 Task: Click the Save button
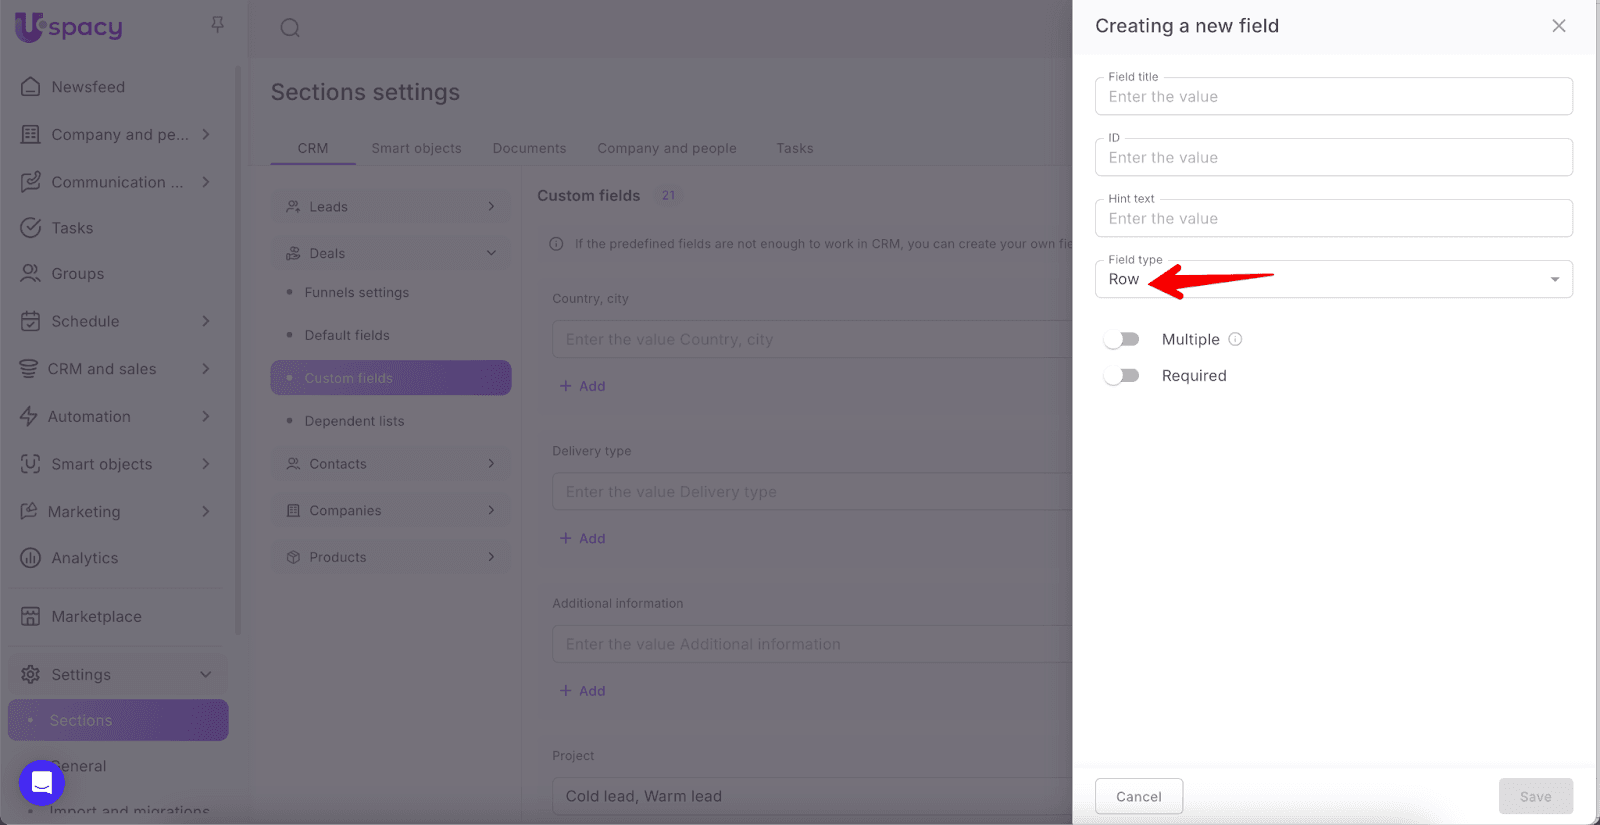point(1535,796)
